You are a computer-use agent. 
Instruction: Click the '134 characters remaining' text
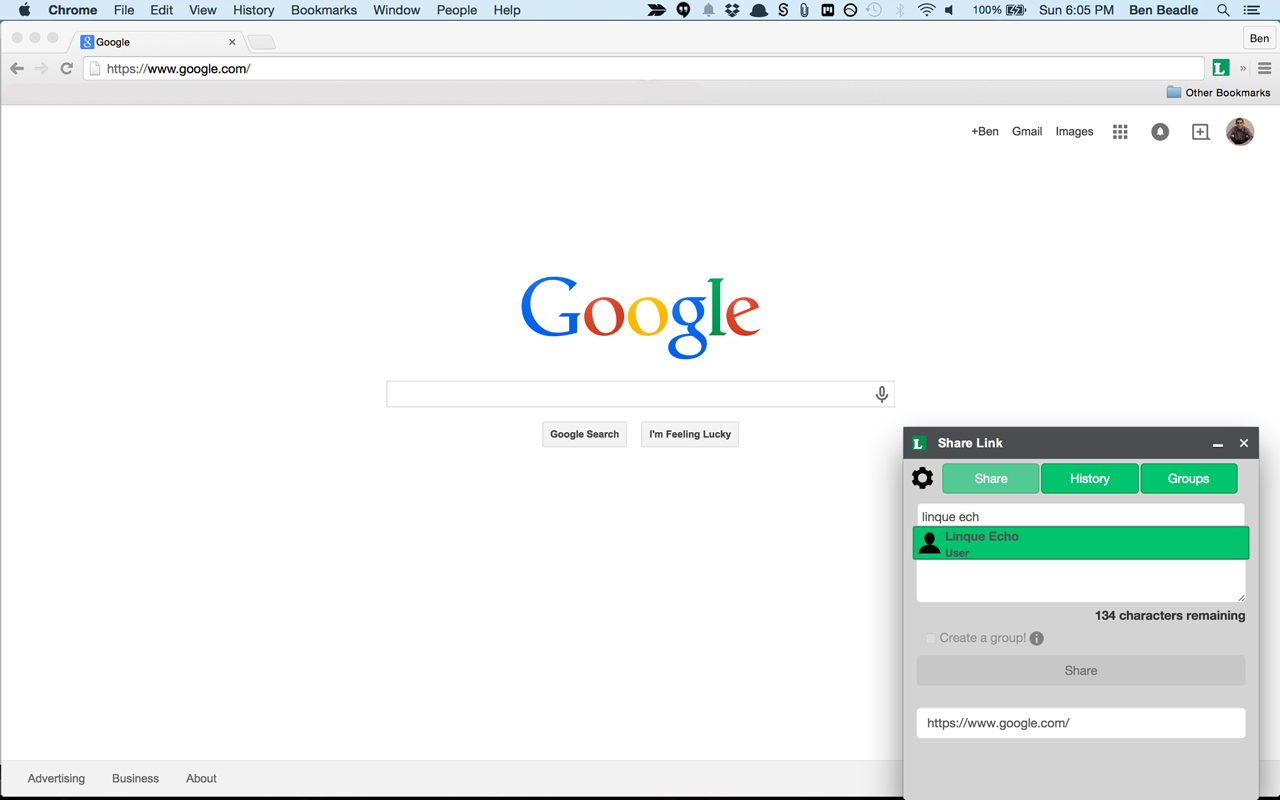pos(1170,615)
